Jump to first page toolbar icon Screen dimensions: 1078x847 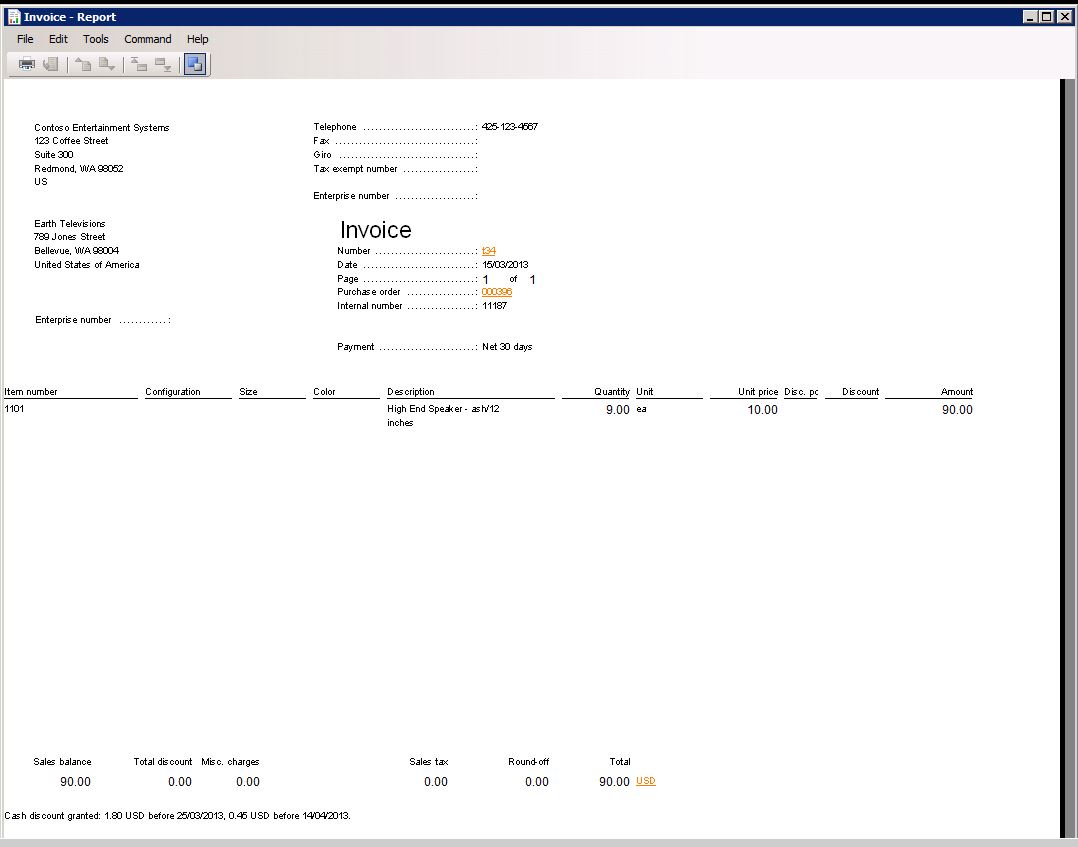[139, 65]
